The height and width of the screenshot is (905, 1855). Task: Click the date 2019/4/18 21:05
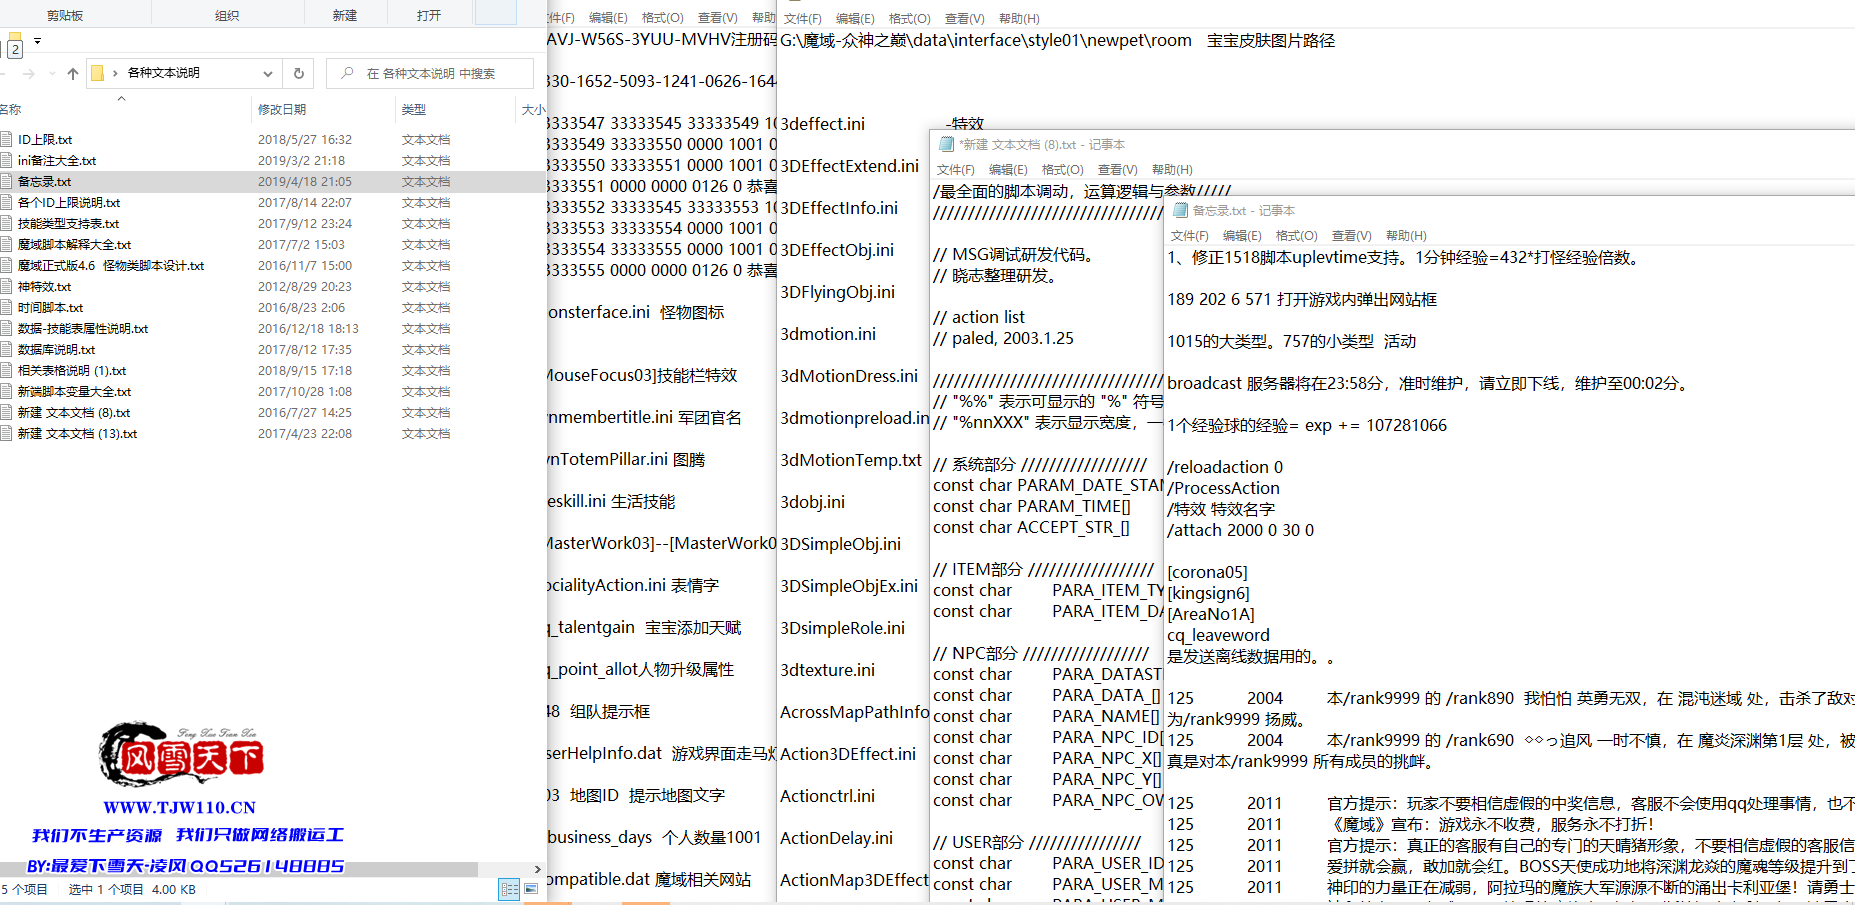click(x=304, y=182)
